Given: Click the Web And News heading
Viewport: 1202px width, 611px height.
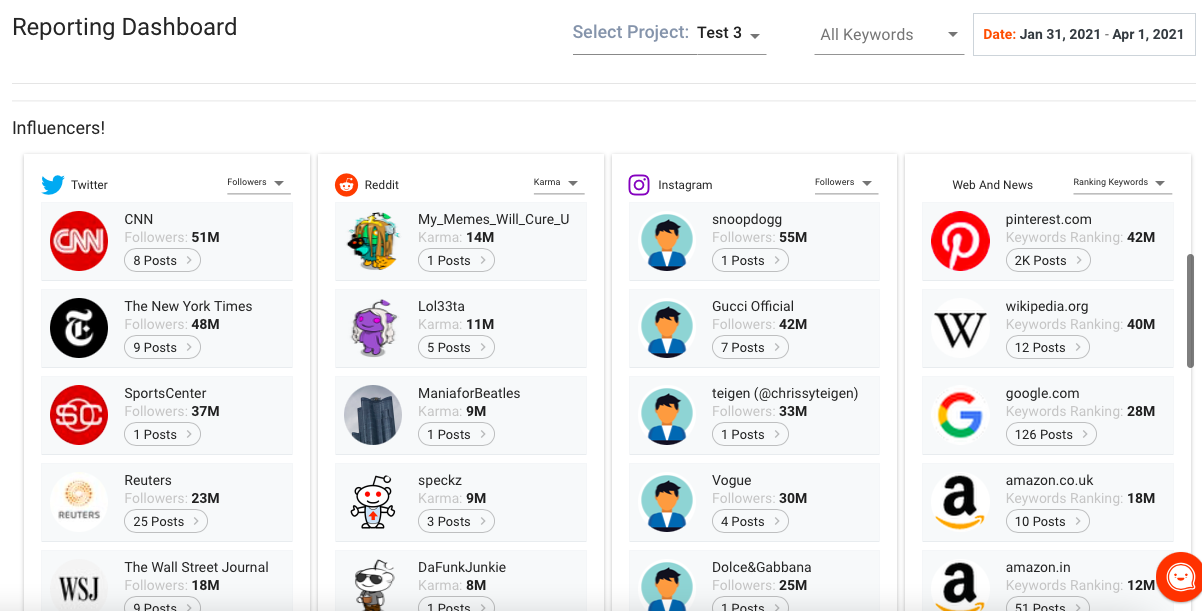Looking at the screenshot, I should 993,185.
